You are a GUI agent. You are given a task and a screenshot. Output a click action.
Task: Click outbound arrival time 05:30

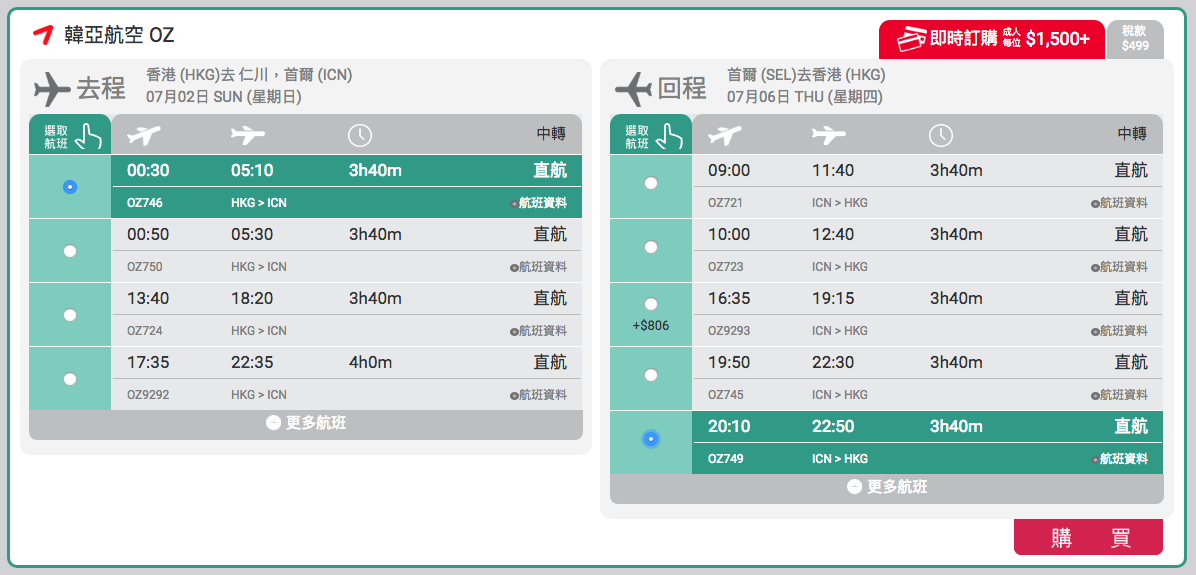click(x=252, y=234)
